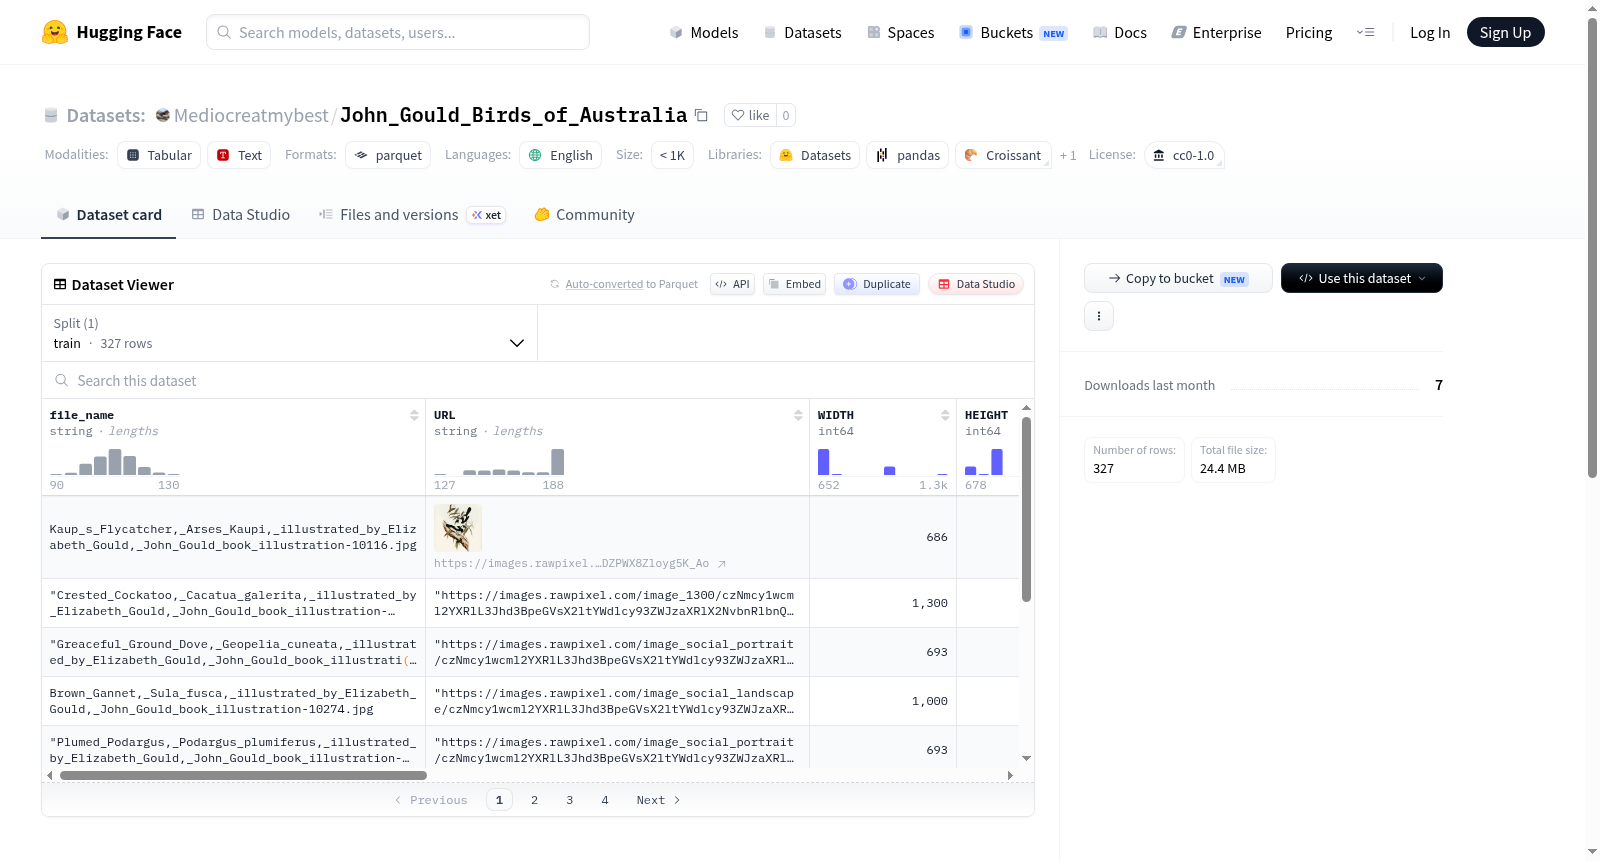
Task: Click the heart like button
Action: (750, 115)
